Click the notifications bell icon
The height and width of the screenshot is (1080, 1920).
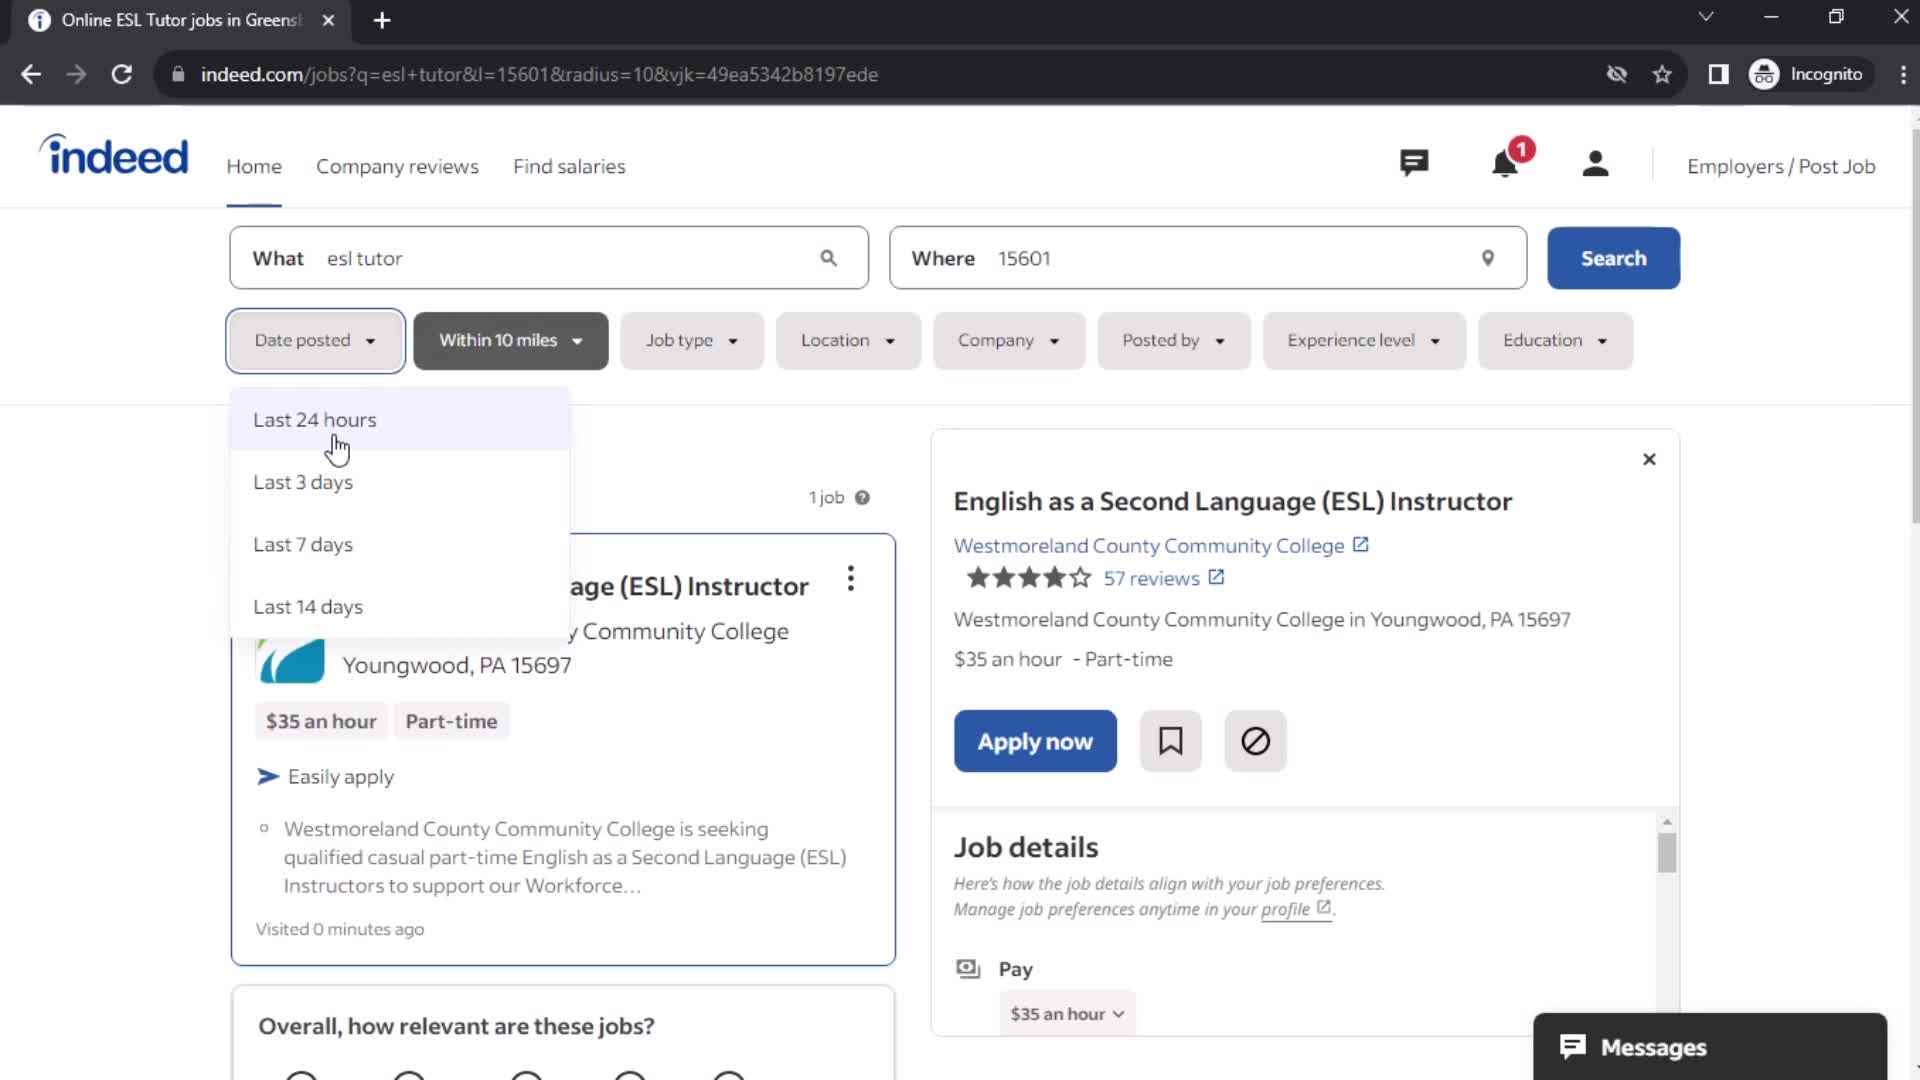(1506, 165)
